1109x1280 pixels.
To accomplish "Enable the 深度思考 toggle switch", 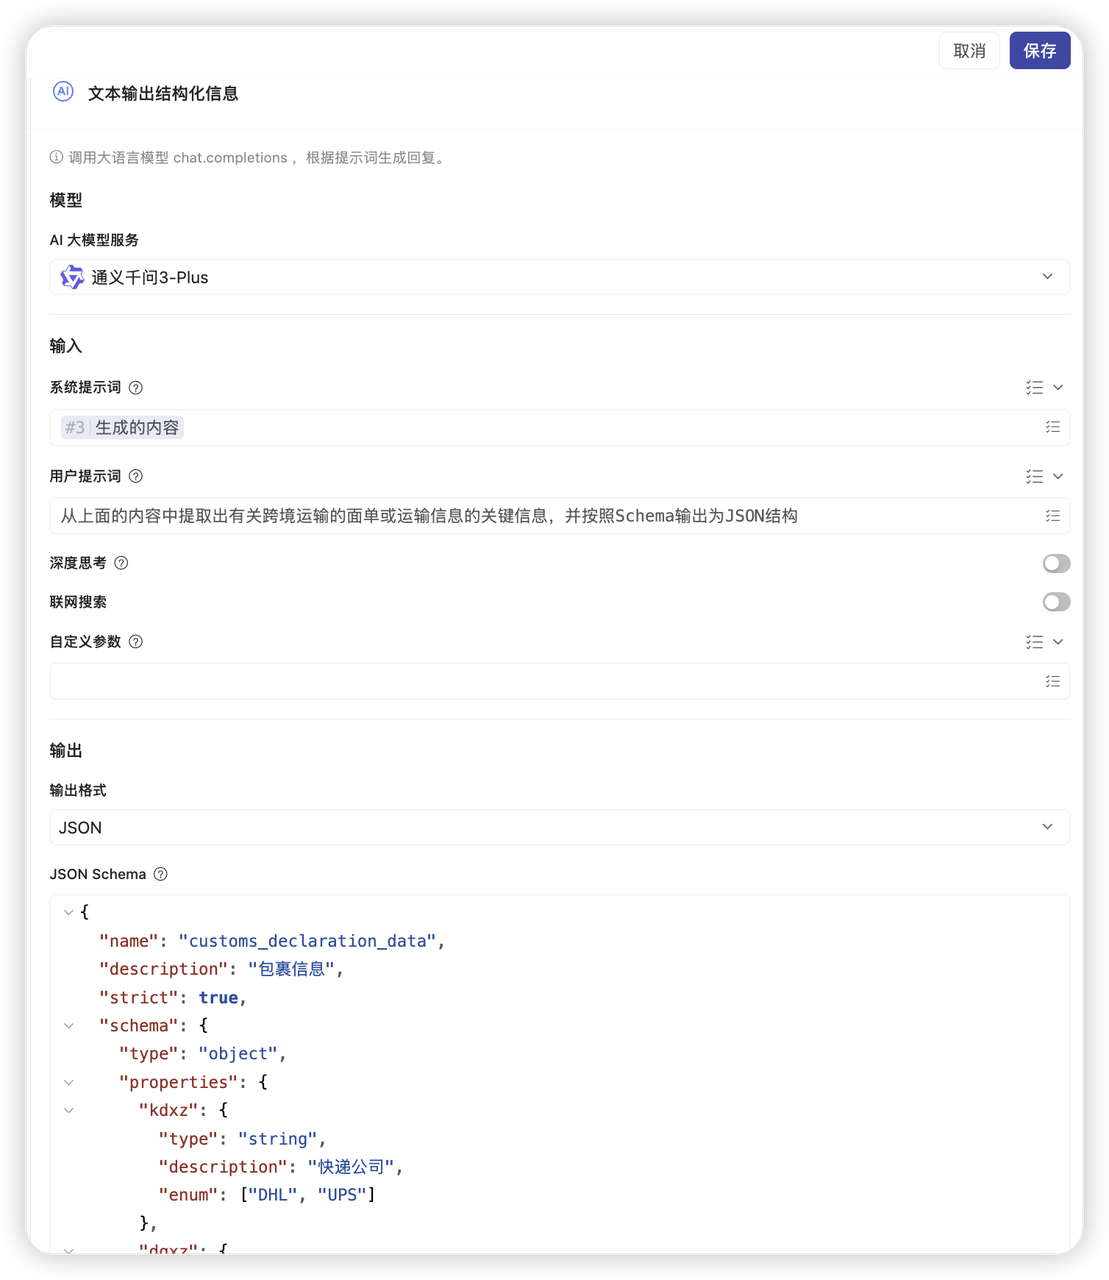I will coord(1056,563).
